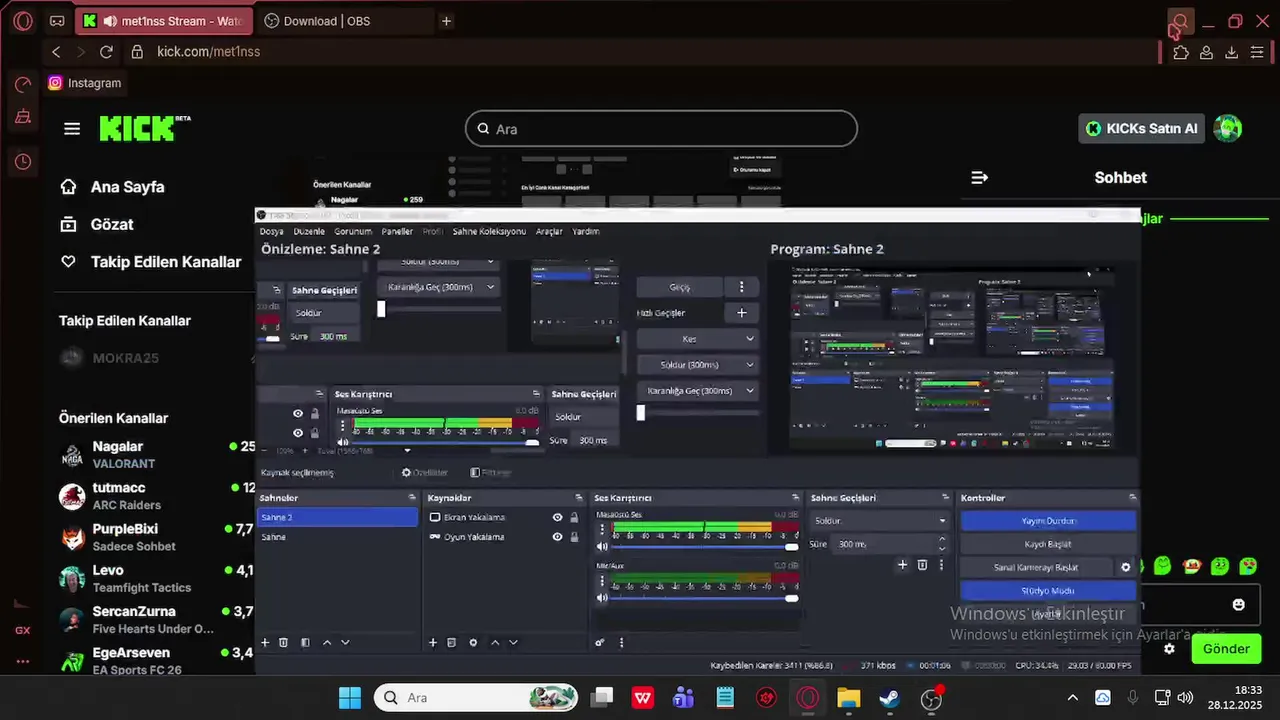Switch to the Download | OBS tab
Viewport: 1280px width, 720px height.
[345, 21]
